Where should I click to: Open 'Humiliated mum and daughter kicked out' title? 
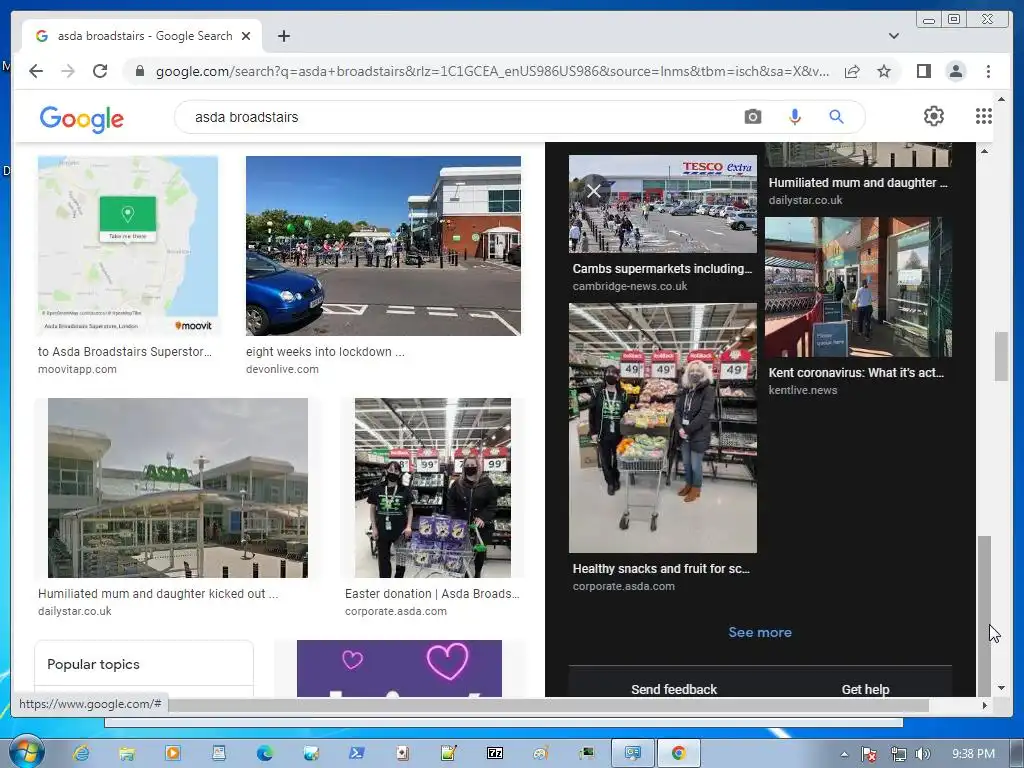[x=158, y=594]
